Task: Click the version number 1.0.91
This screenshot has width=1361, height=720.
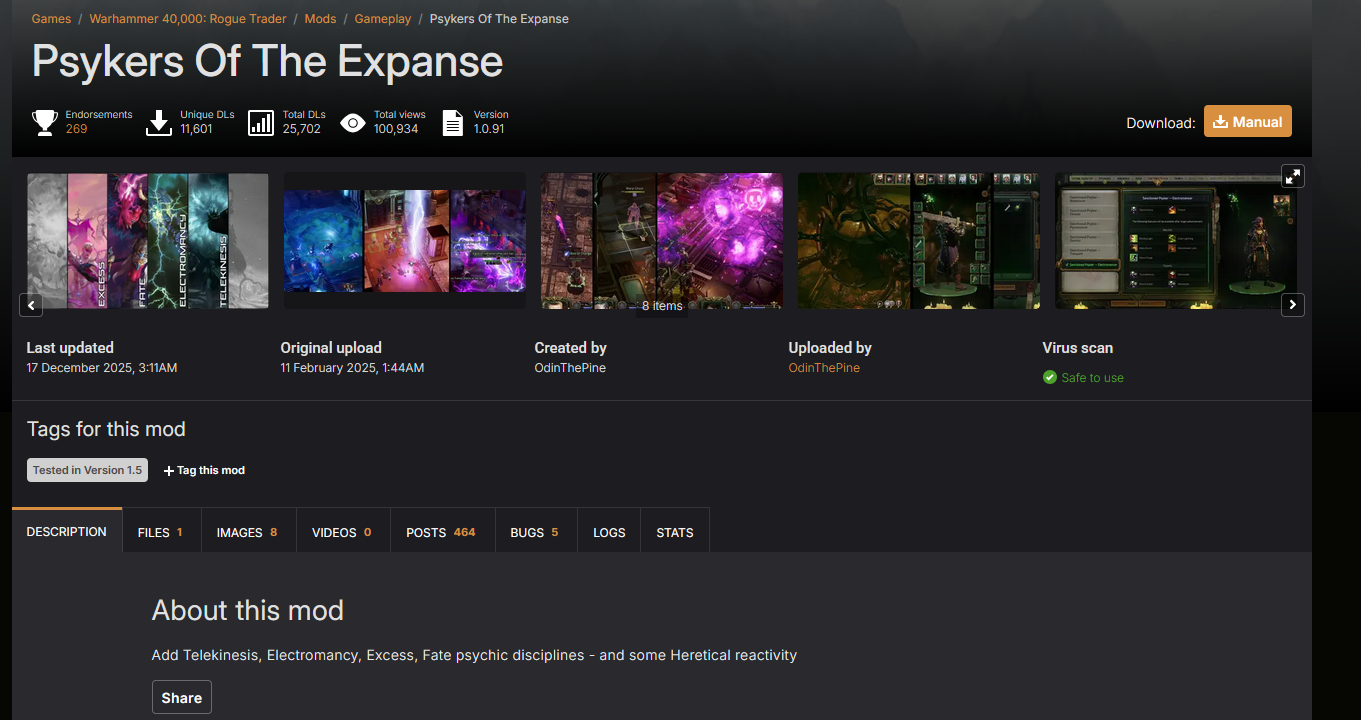Action: pos(489,129)
